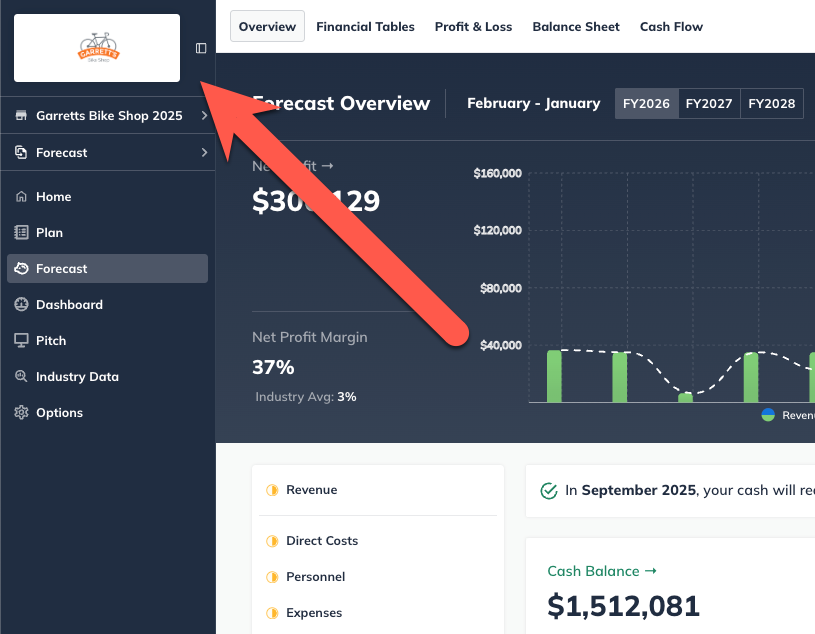Click the scenario icon beside the top Forecast
The height and width of the screenshot is (634, 815).
click(21, 152)
